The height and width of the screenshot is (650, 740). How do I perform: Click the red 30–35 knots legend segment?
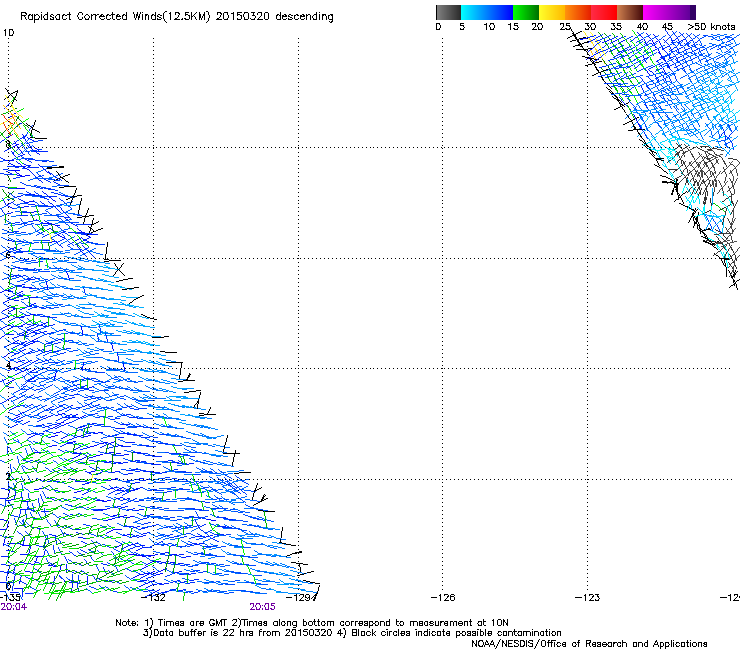pyautogui.click(x=604, y=12)
